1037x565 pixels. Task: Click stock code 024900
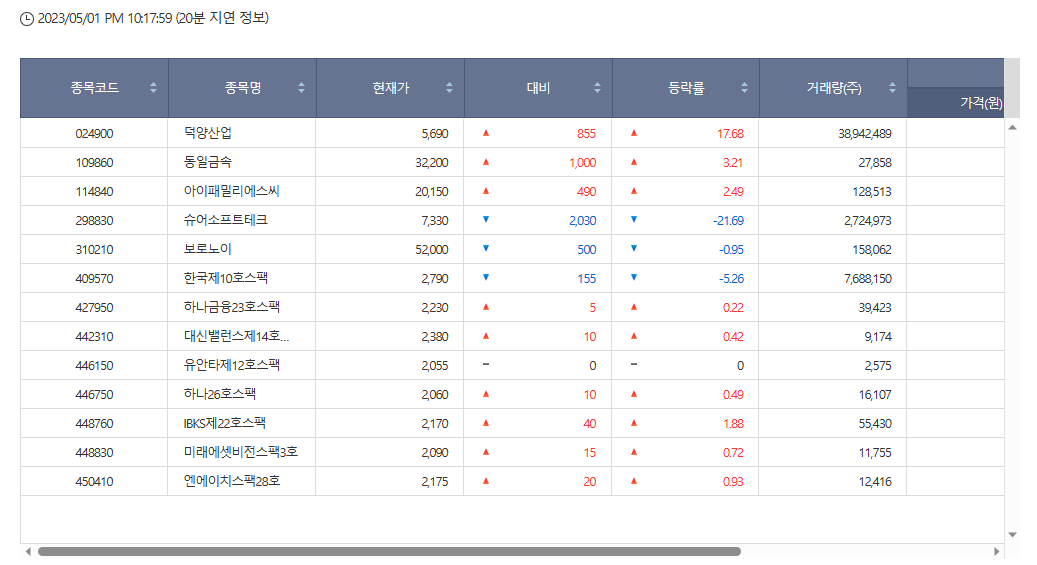pos(94,134)
